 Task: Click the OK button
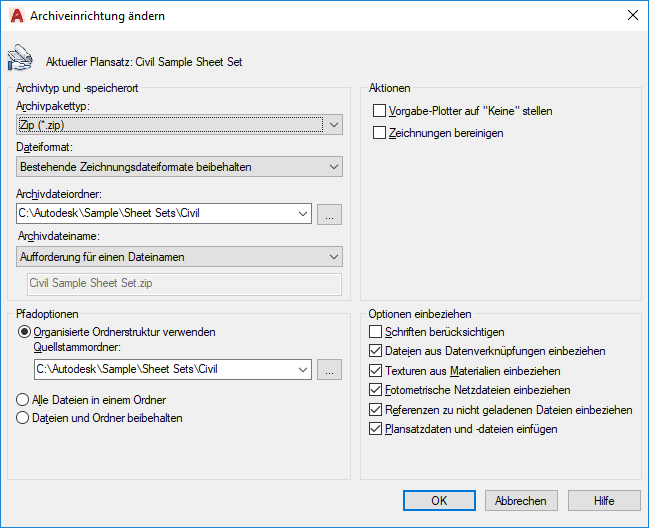coord(439,500)
